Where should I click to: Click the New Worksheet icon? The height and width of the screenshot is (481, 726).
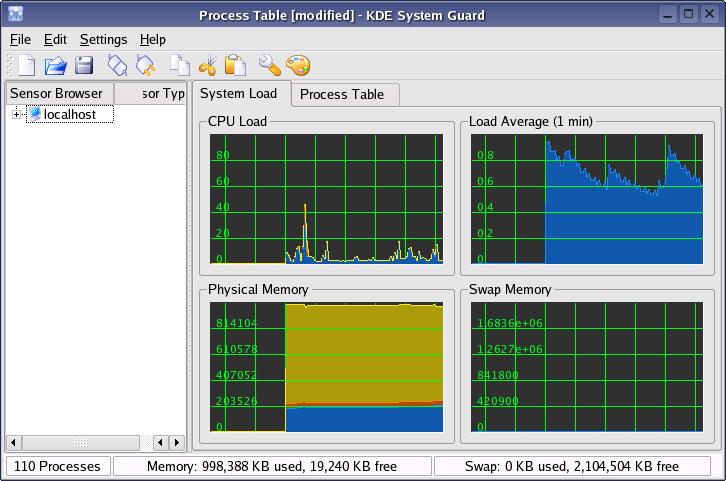[x=28, y=66]
